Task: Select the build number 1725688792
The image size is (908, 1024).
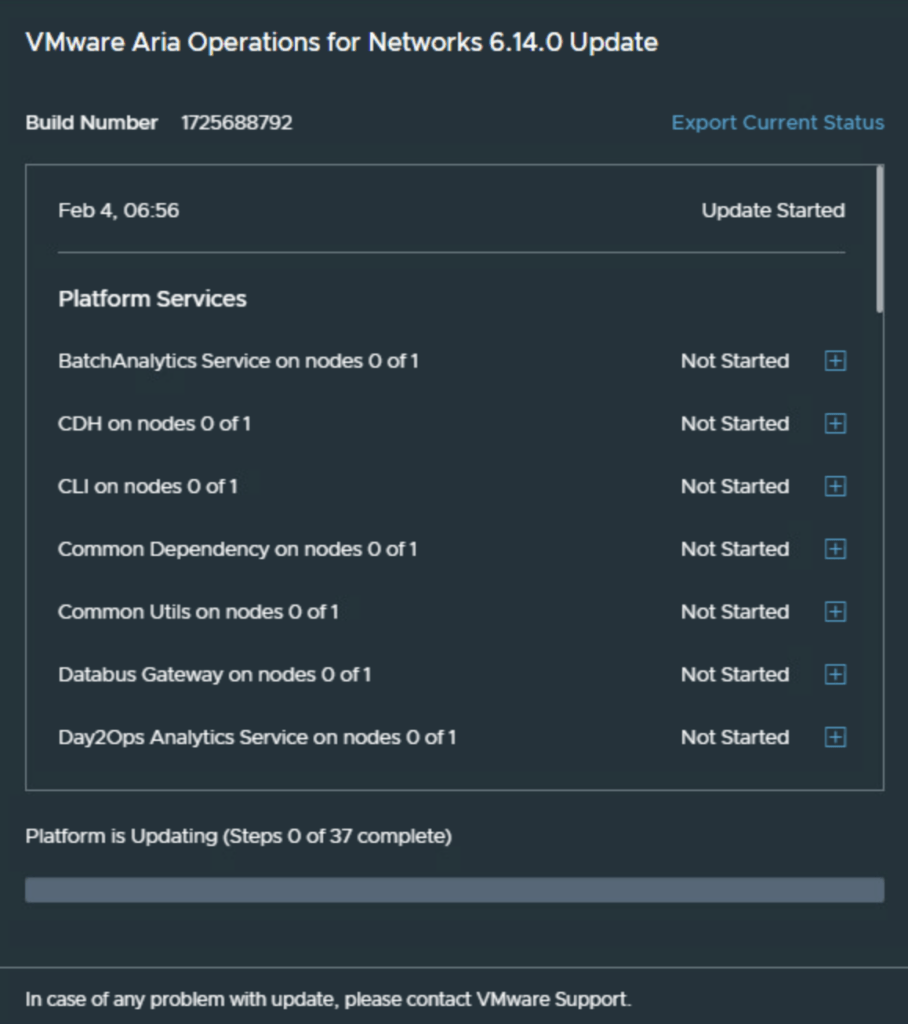Action: tap(237, 123)
